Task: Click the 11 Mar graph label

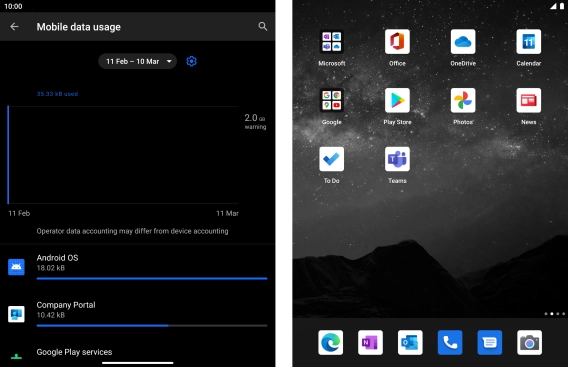Action: click(x=227, y=213)
